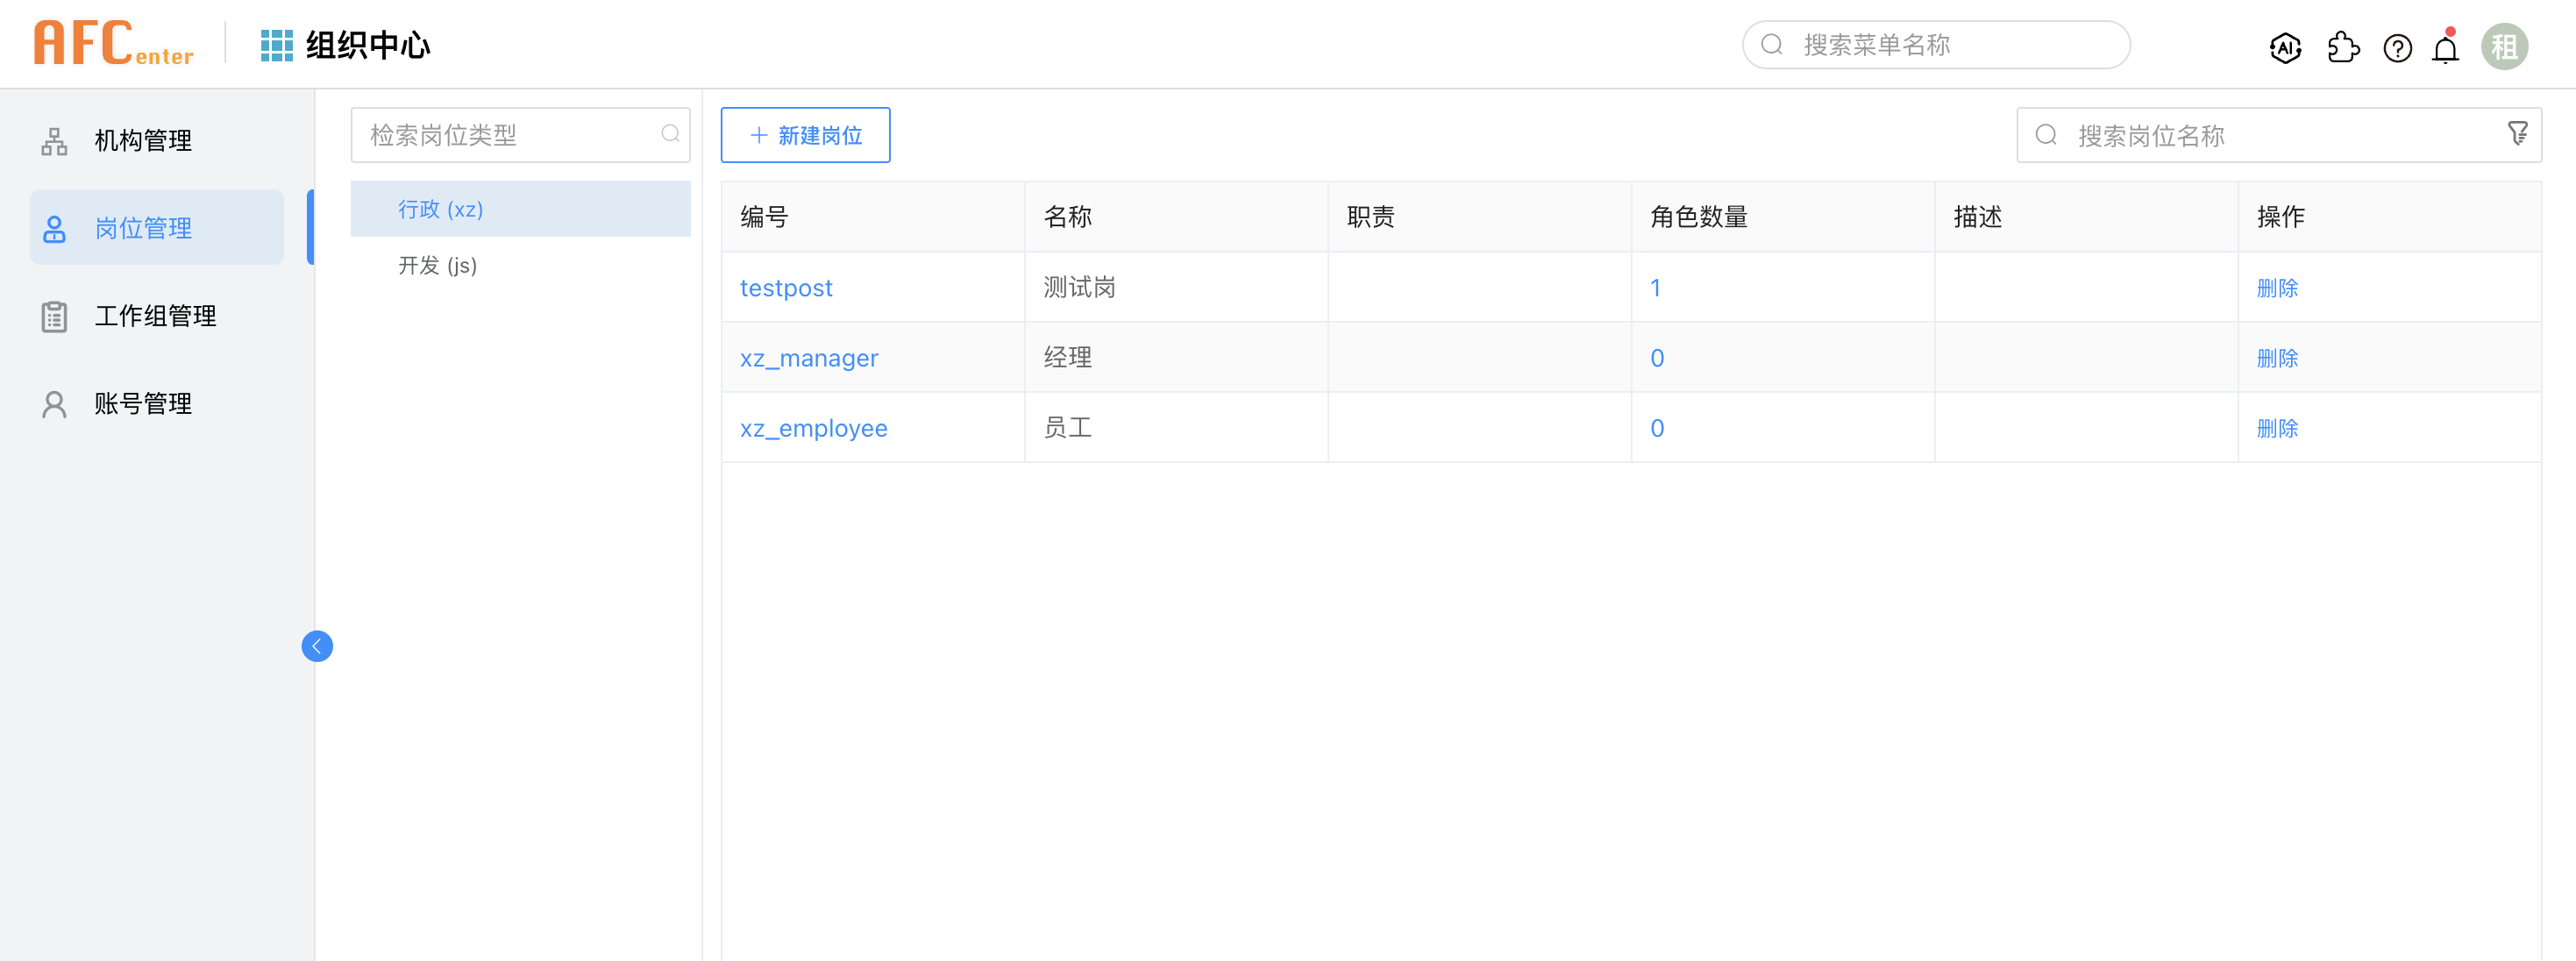Select the 行政 (xz) position type
Image resolution: width=2576 pixels, height=961 pixels.
point(441,209)
